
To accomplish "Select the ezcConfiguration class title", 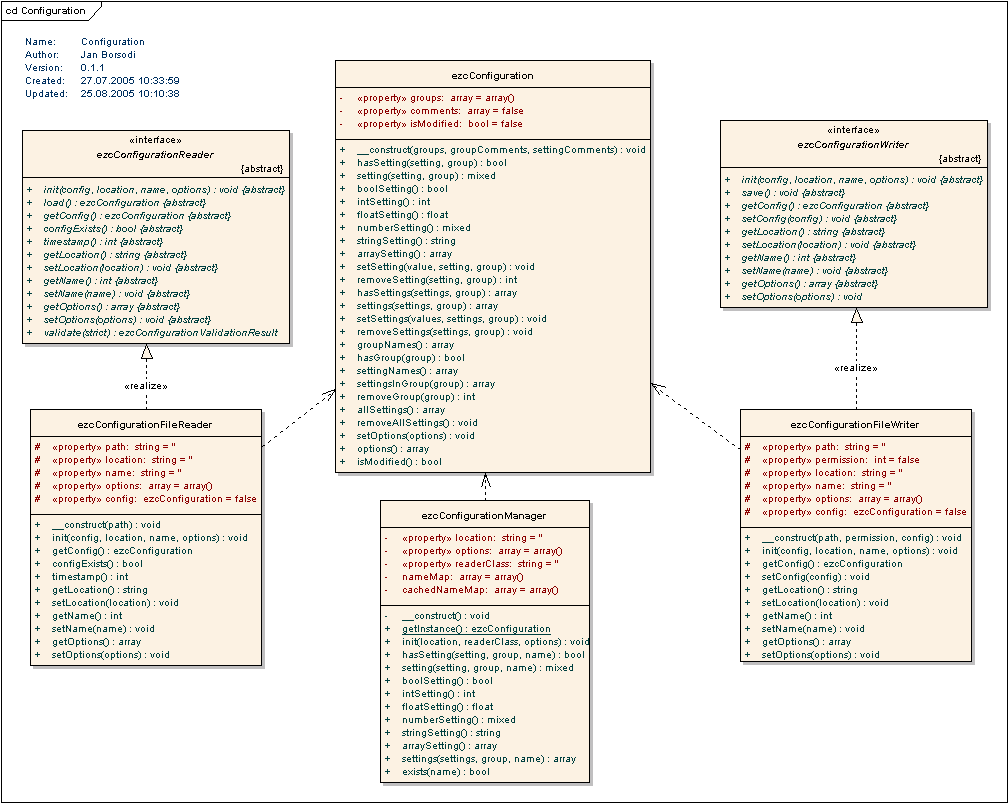I will point(492,75).
